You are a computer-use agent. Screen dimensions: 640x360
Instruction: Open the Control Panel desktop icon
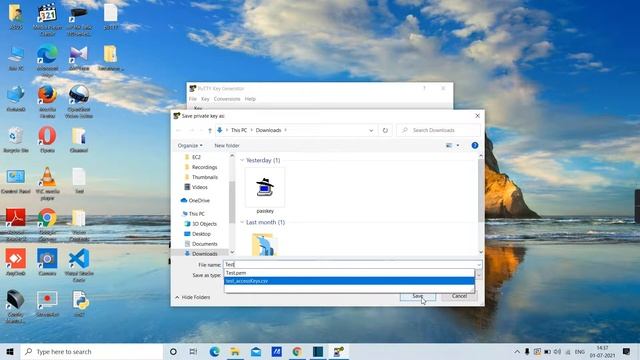point(16,181)
